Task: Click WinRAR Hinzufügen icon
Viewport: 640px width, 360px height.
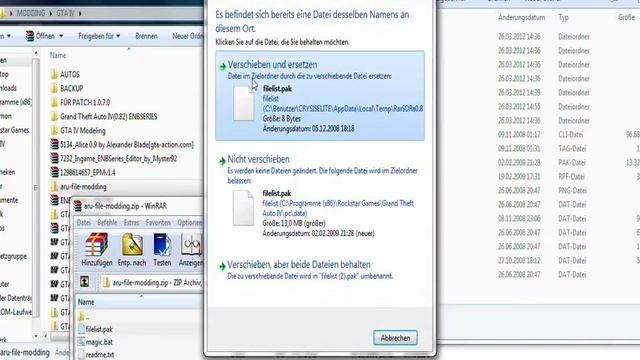Action: pyautogui.click(x=97, y=249)
